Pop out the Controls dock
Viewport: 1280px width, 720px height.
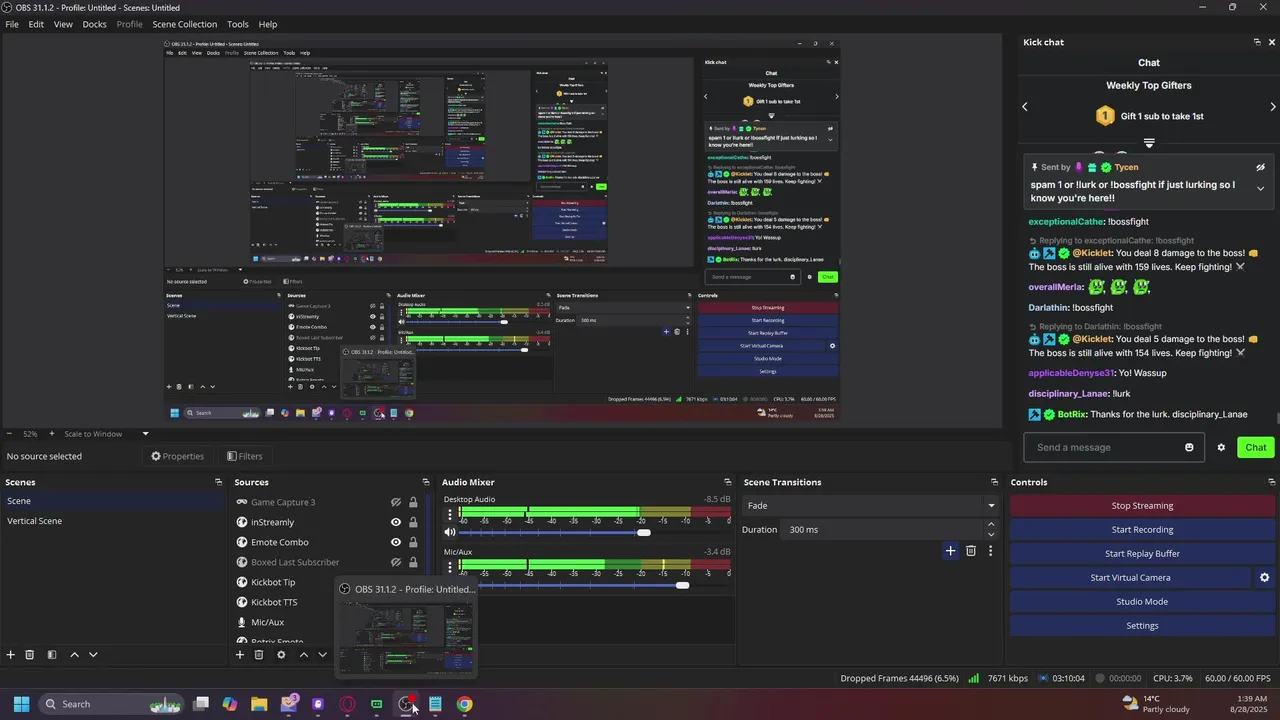(x=1272, y=482)
